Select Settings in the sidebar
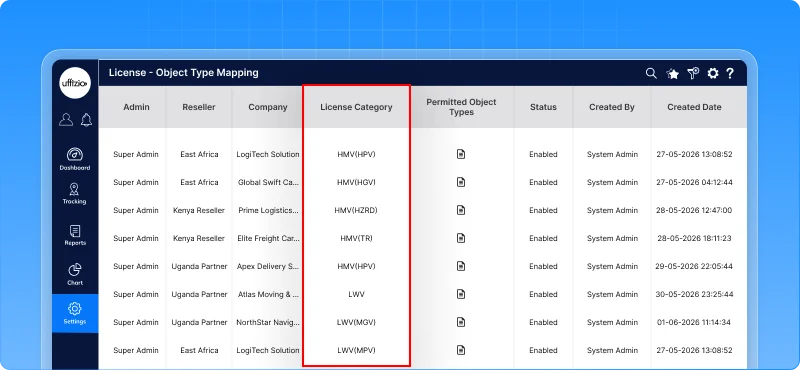Image resolution: width=800 pixels, height=370 pixels. pos(74,313)
